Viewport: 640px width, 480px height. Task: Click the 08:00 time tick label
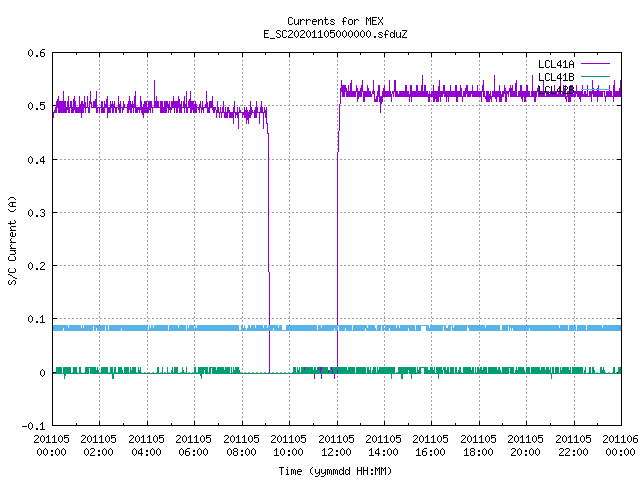241,452
